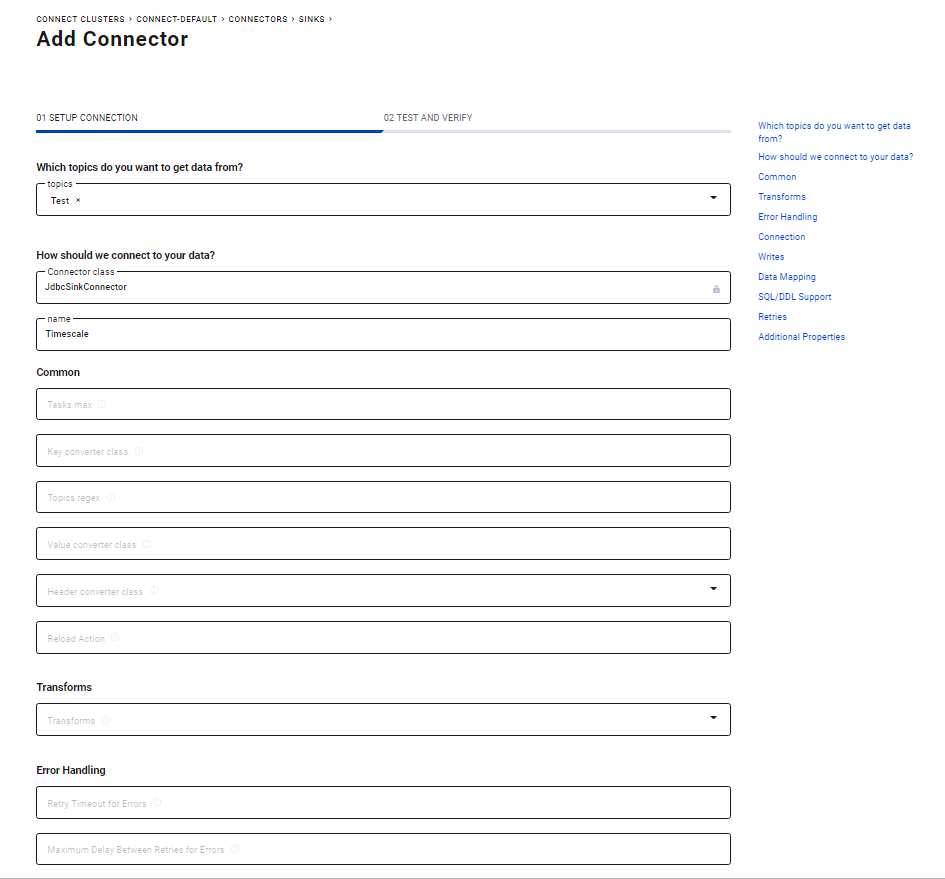Click Connectors in the breadcrumb
The image size is (945, 879).
point(259,19)
